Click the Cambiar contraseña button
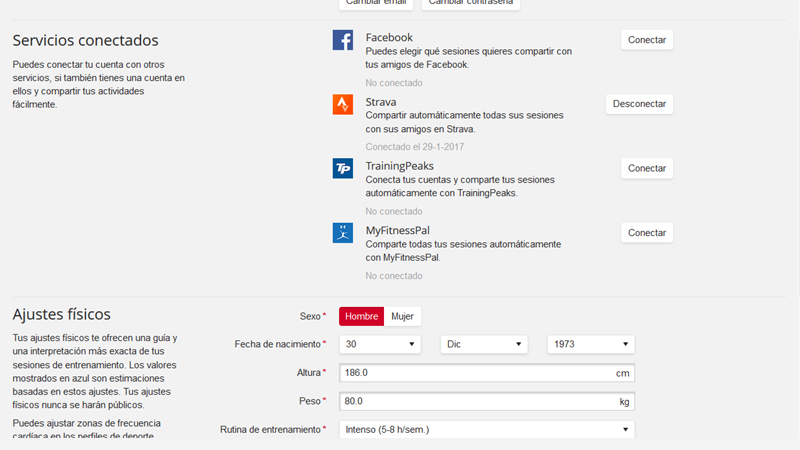The image size is (800, 450). point(471,3)
